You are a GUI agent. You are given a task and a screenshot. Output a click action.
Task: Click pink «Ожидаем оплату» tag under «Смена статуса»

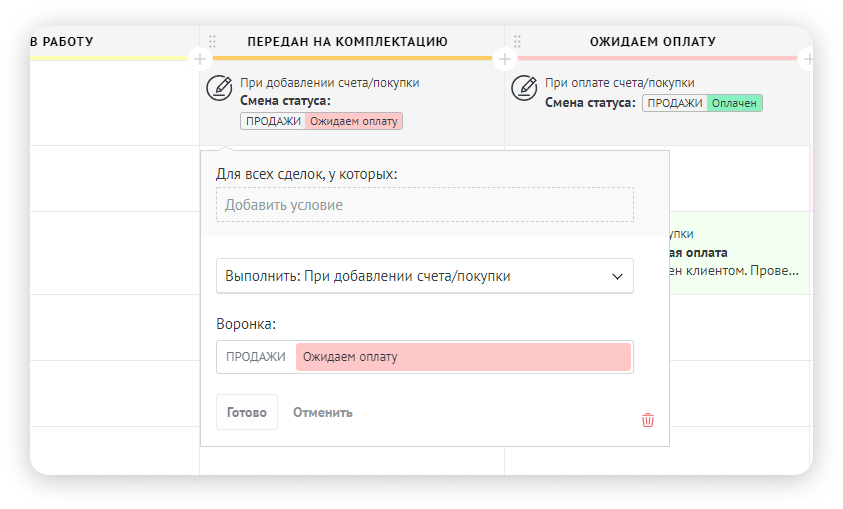coord(353,121)
